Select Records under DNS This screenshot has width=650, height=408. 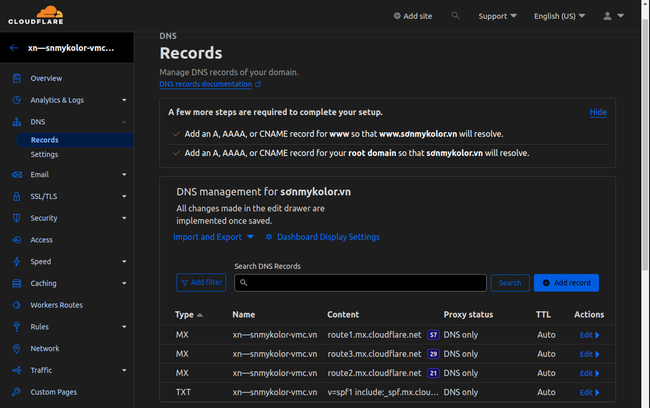click(x=75, y=140)
